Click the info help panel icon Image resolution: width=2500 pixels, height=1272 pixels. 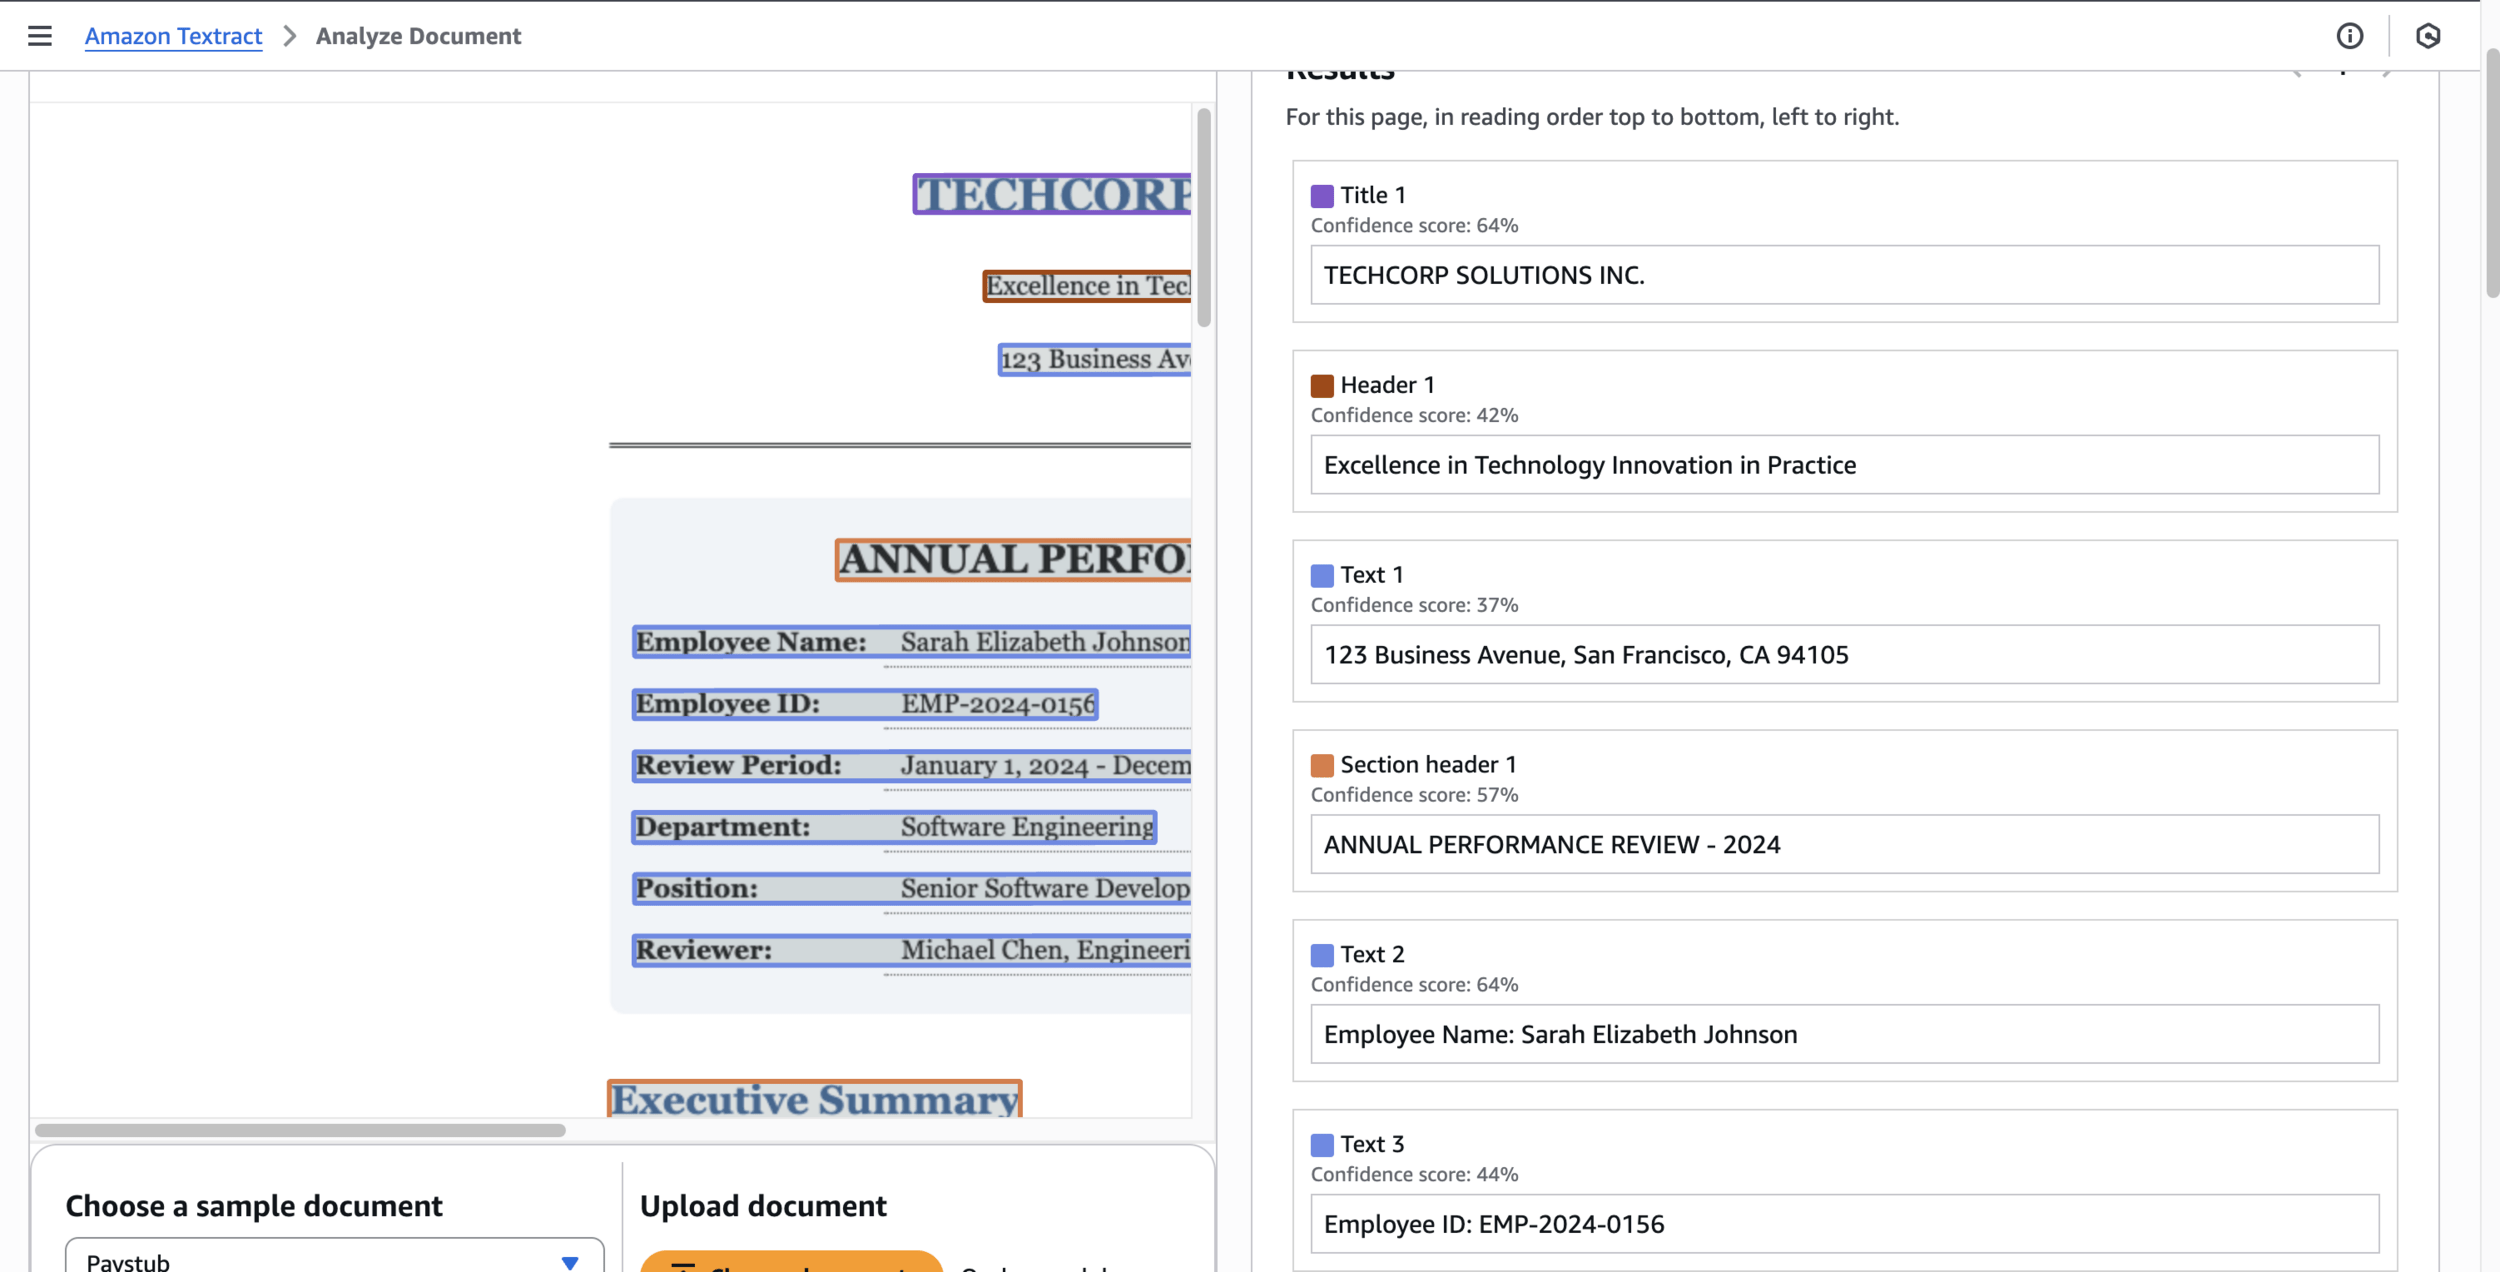[2349, 36]
